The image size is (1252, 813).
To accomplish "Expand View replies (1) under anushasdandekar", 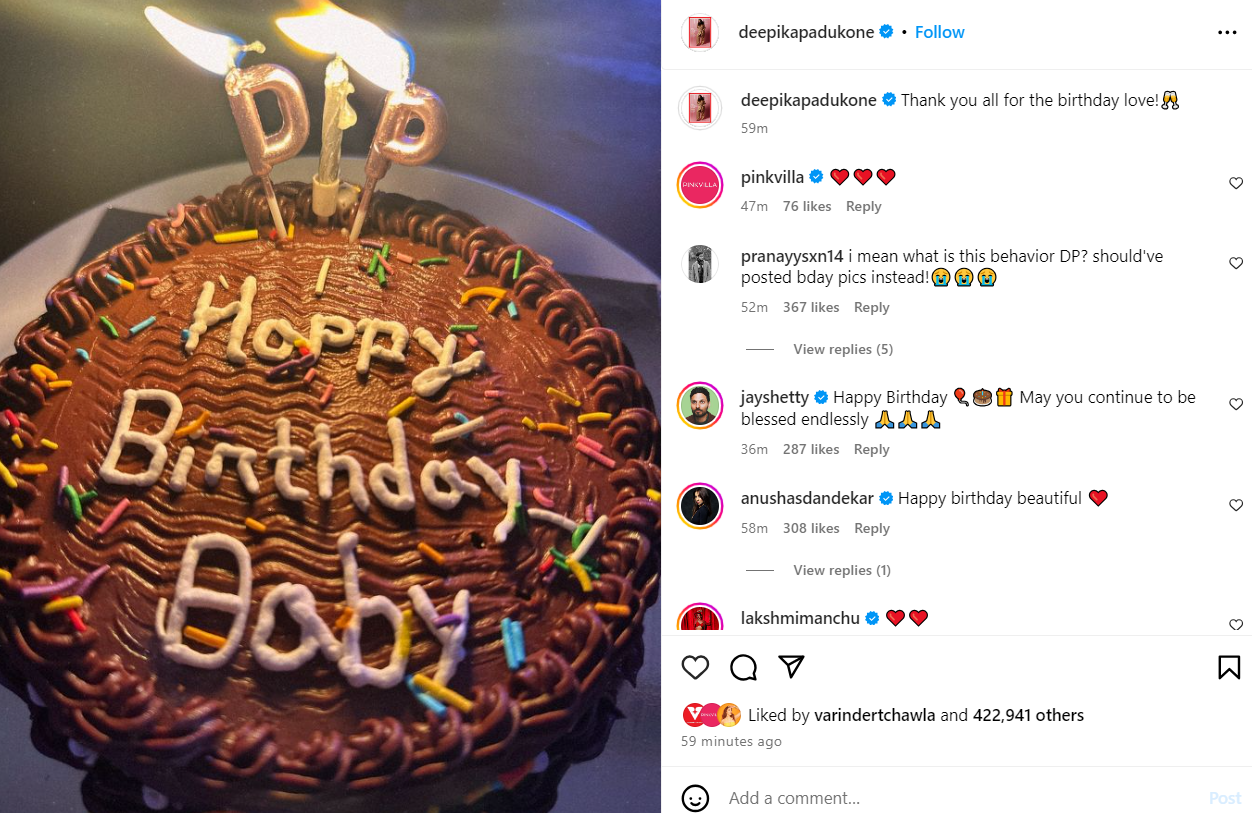I will coord(842,570).
